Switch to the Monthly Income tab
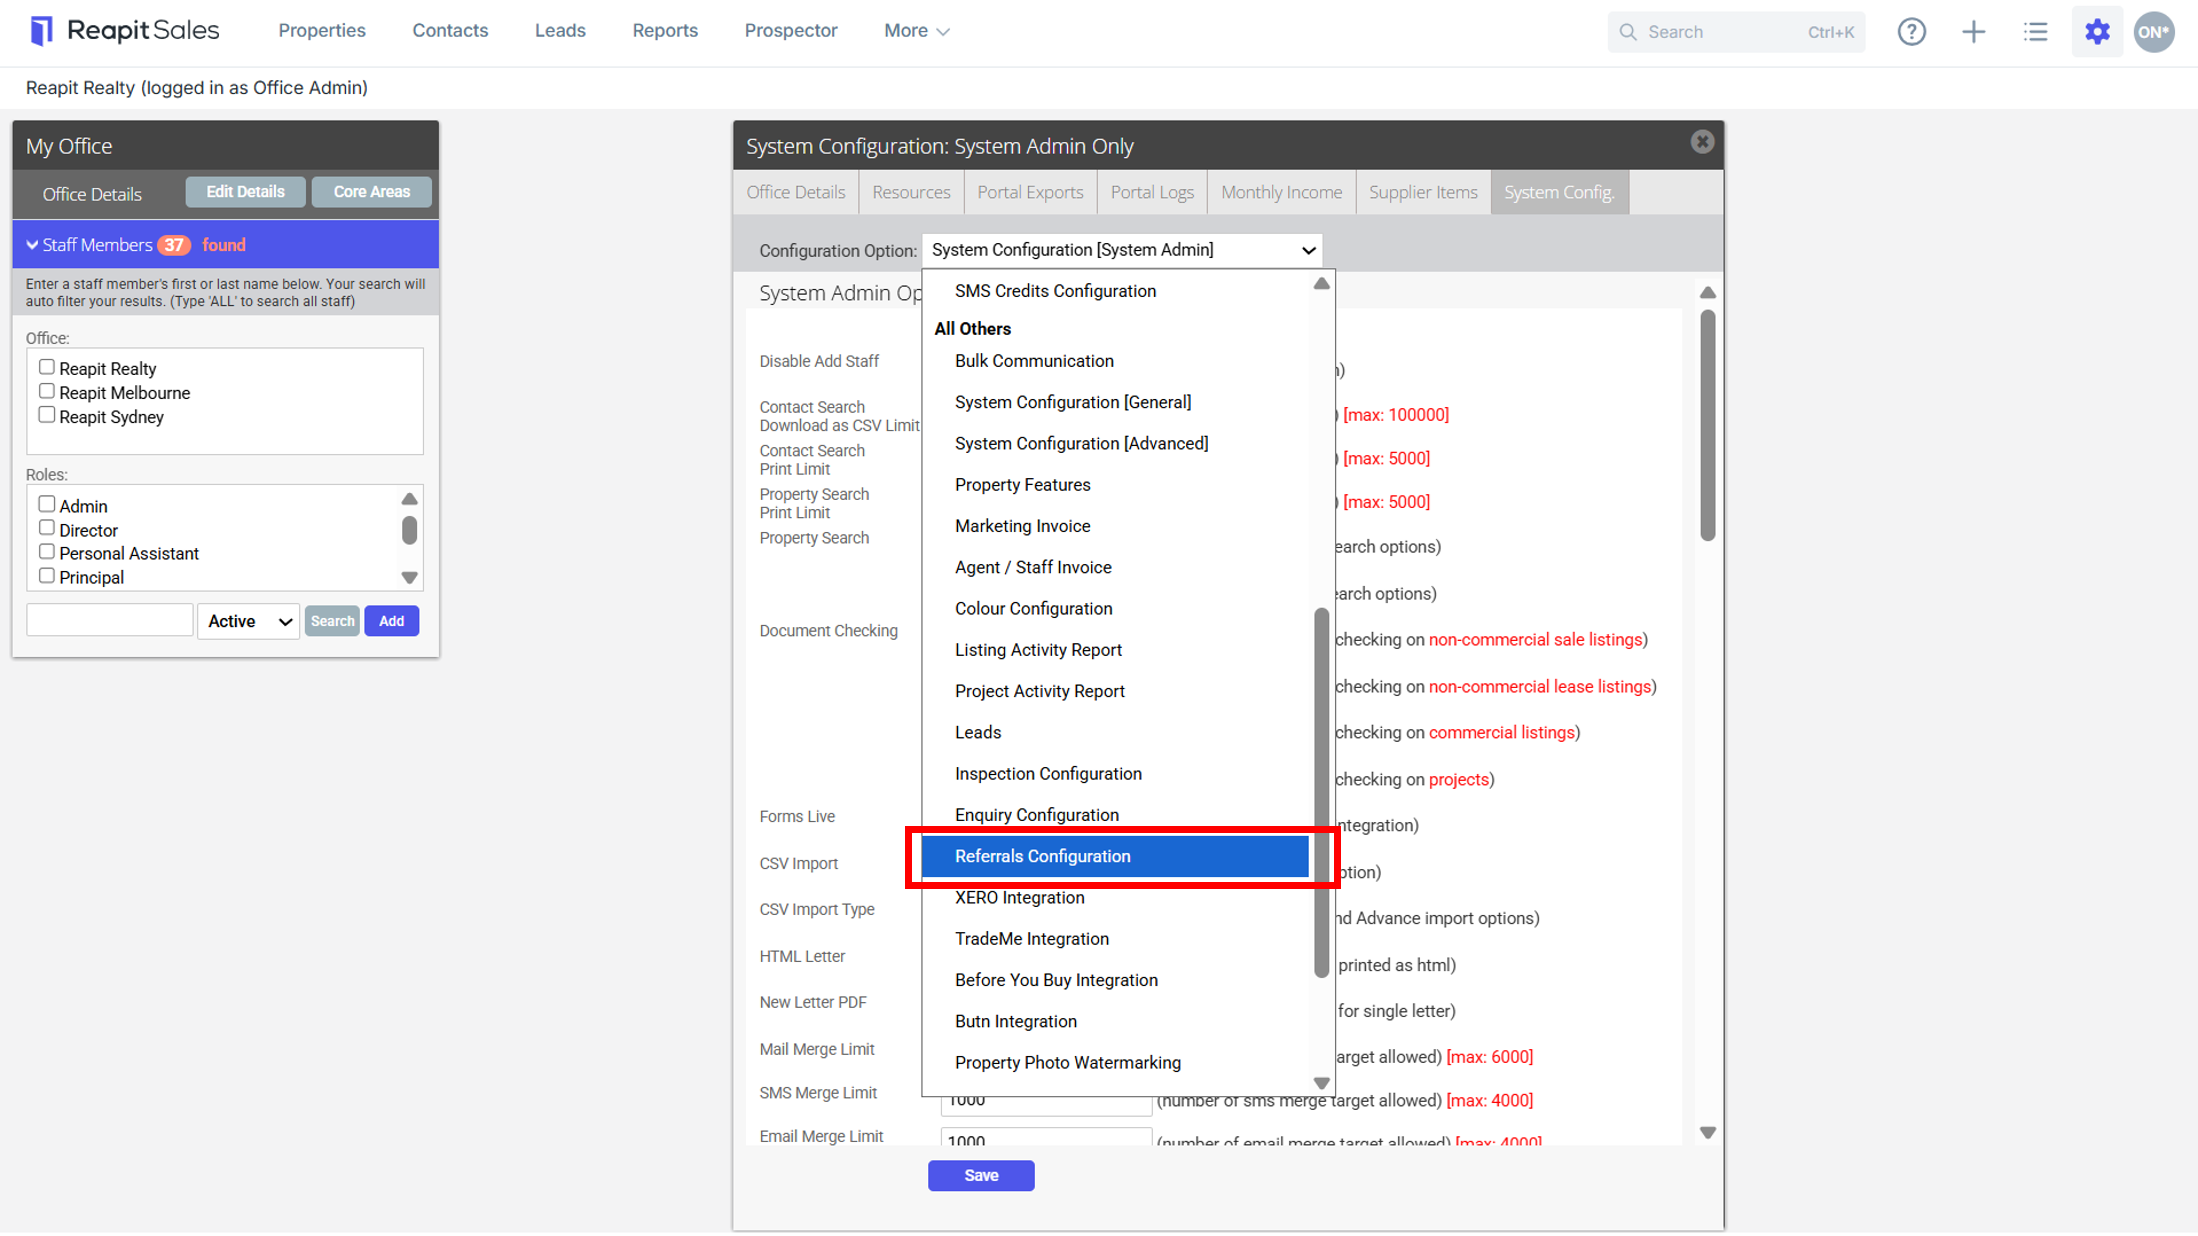This screenshot has width=2198, height=1236. click(x=1281, y=192)
